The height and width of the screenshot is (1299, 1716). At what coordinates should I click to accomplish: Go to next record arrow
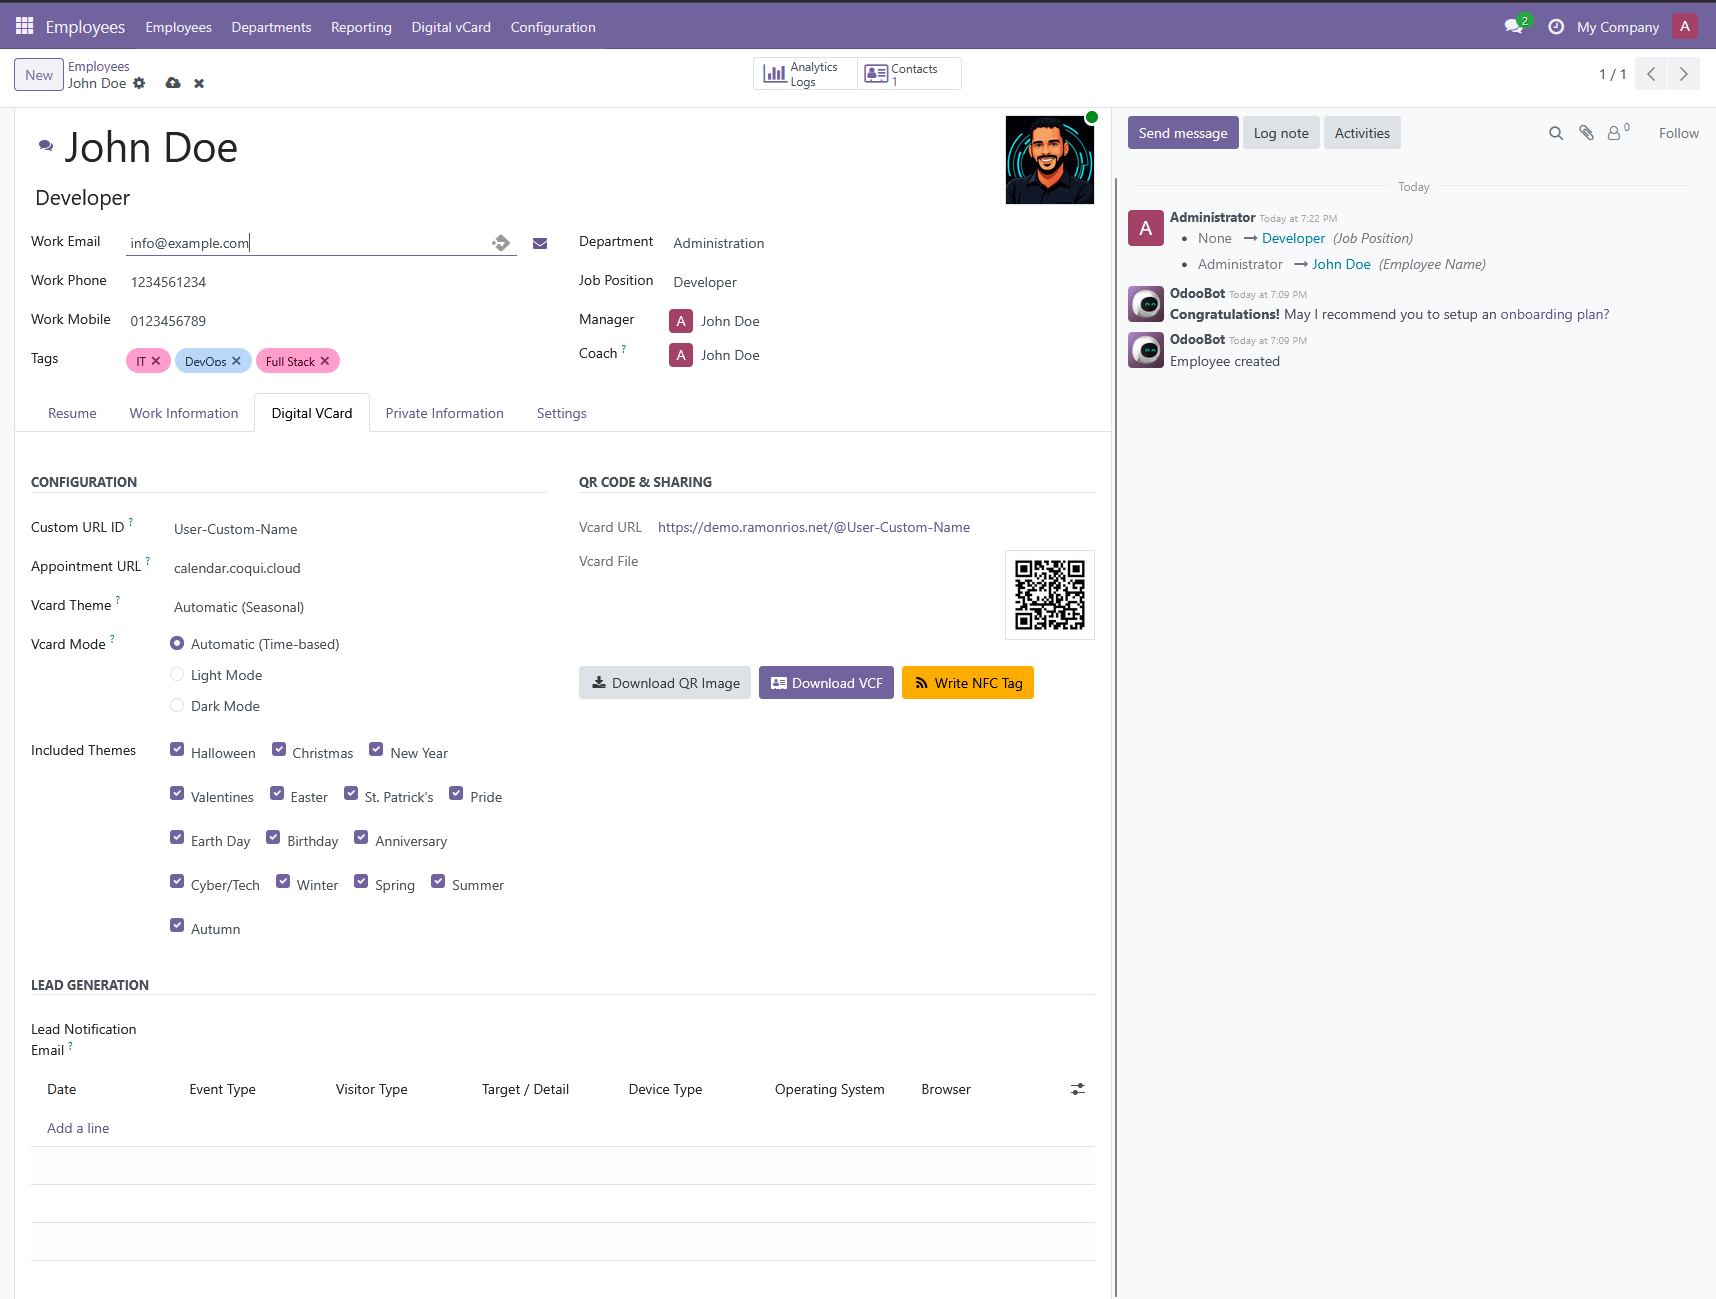tap(1684, 74)
